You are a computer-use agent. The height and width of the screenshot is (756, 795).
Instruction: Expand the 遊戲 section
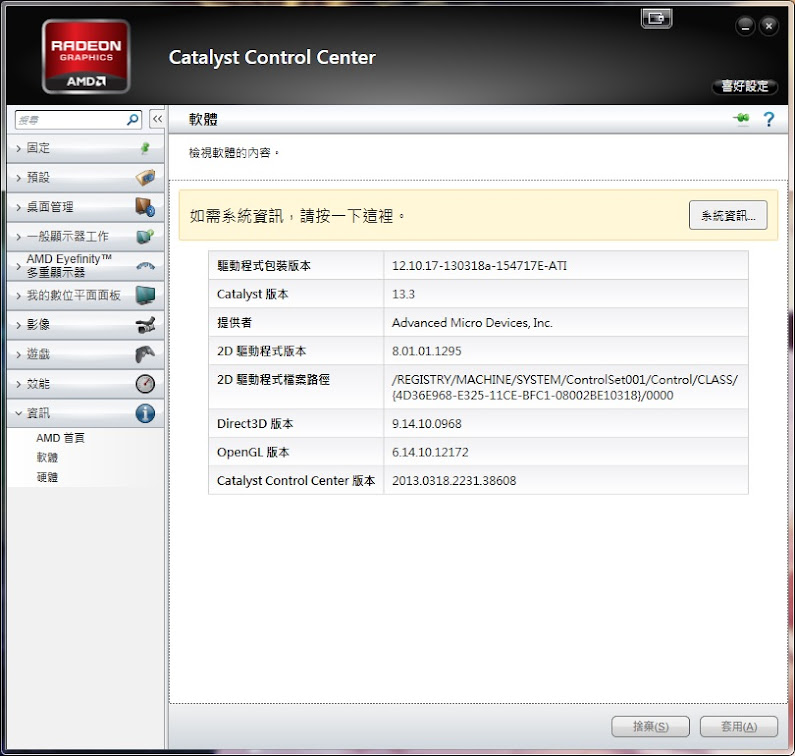(x=85, y=354)
